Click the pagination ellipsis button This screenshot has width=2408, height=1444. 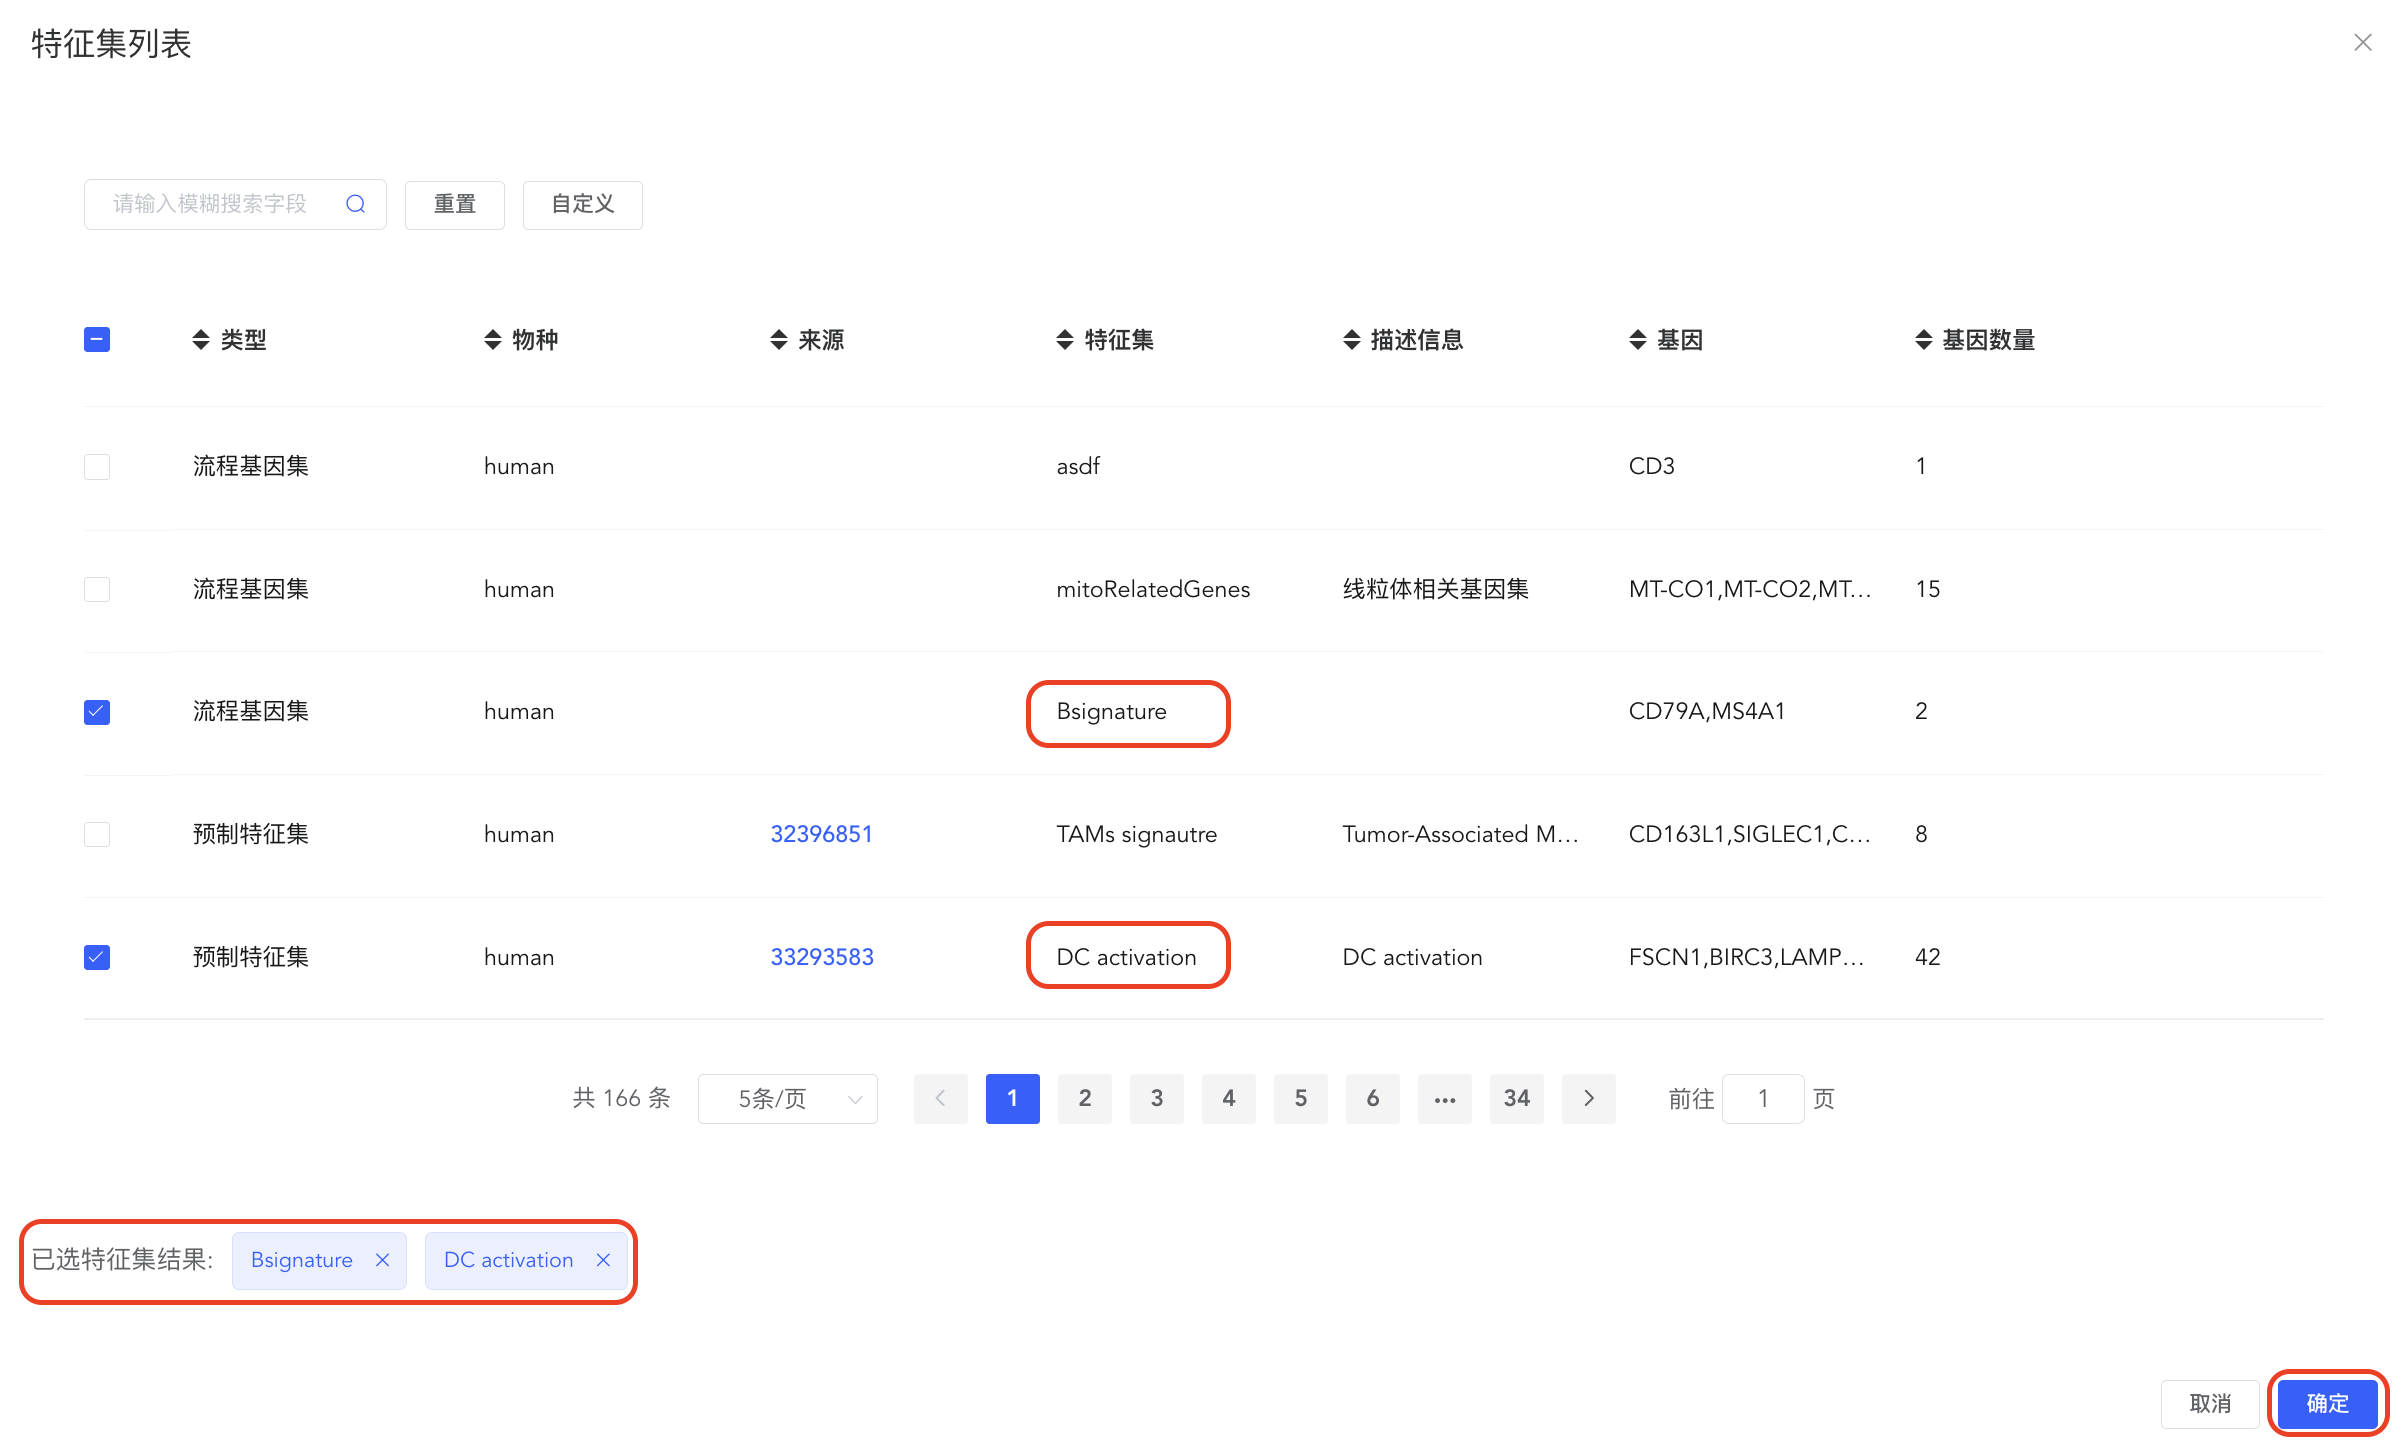click(x=1445, y=1099)
